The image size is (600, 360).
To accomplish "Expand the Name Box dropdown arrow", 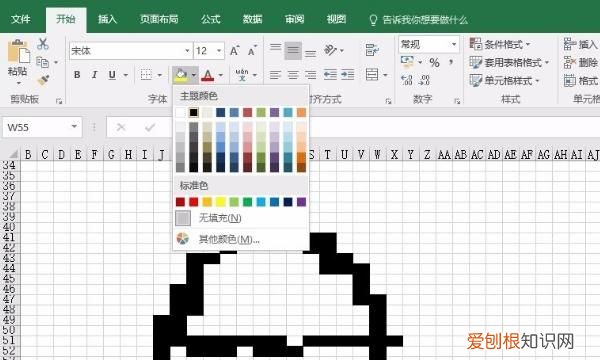I will tap(74, 127).
